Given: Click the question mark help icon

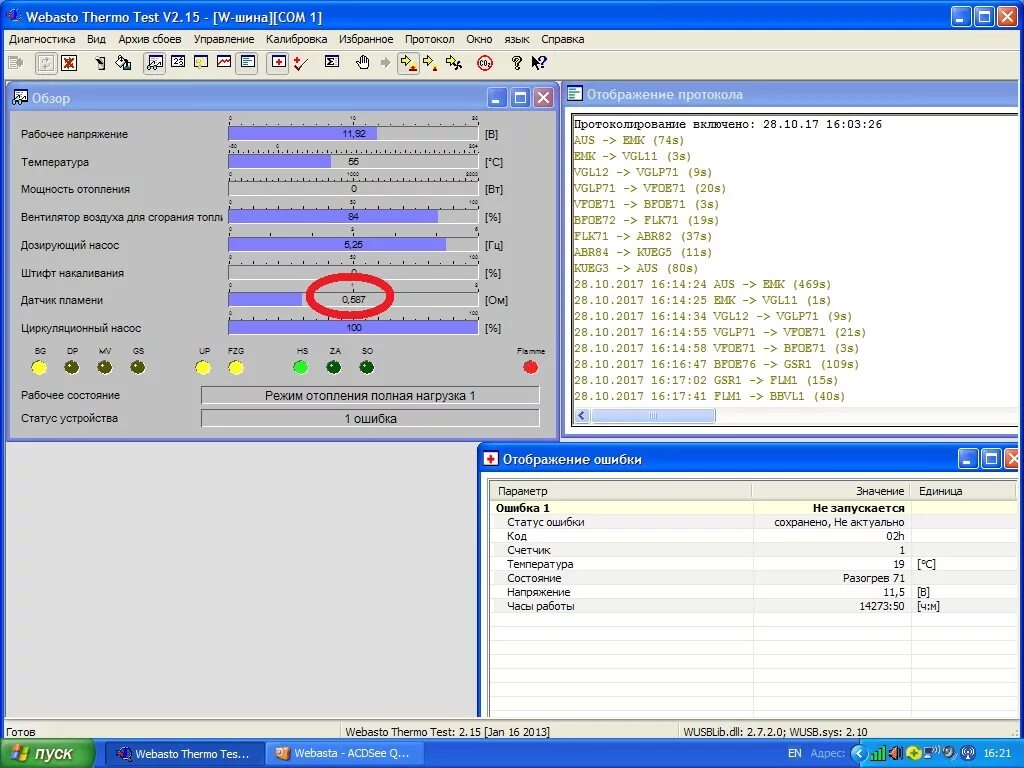Looking at the screenshot, I should tap(516, 63).
